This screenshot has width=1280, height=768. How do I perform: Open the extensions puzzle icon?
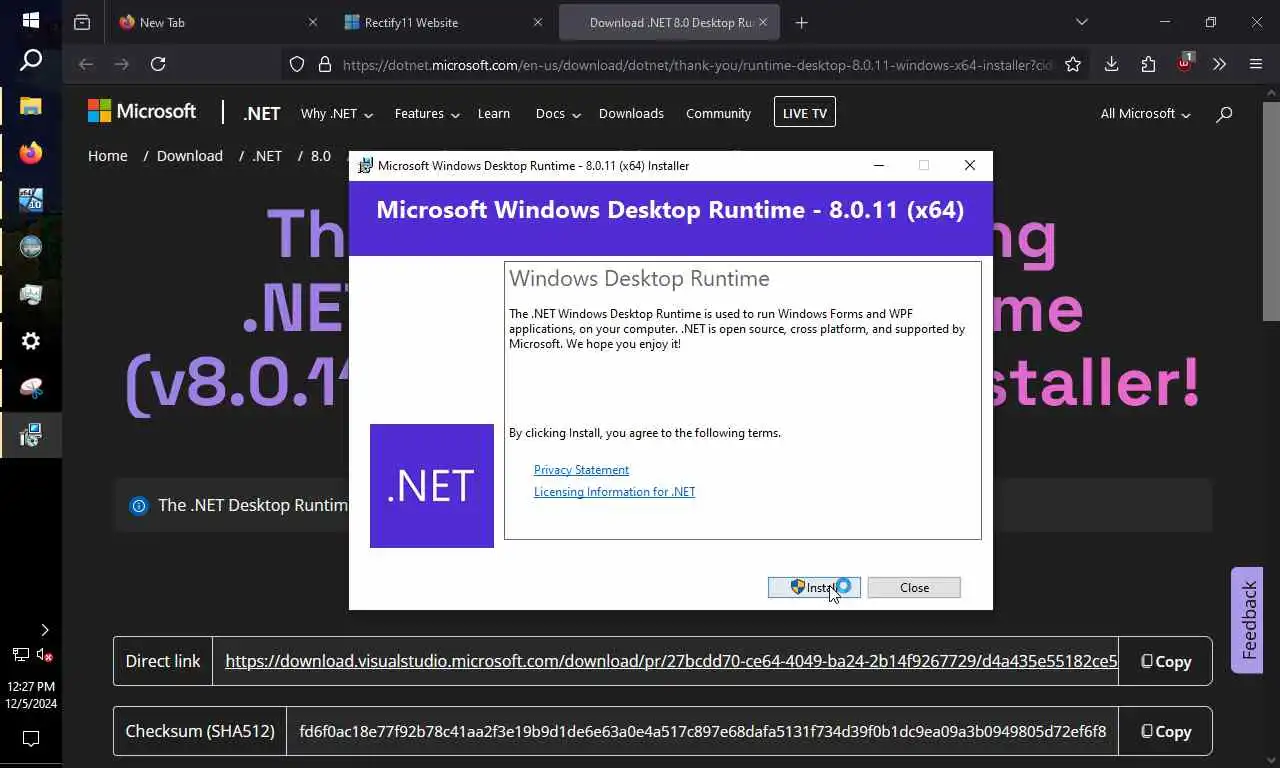coord(1148,64)
